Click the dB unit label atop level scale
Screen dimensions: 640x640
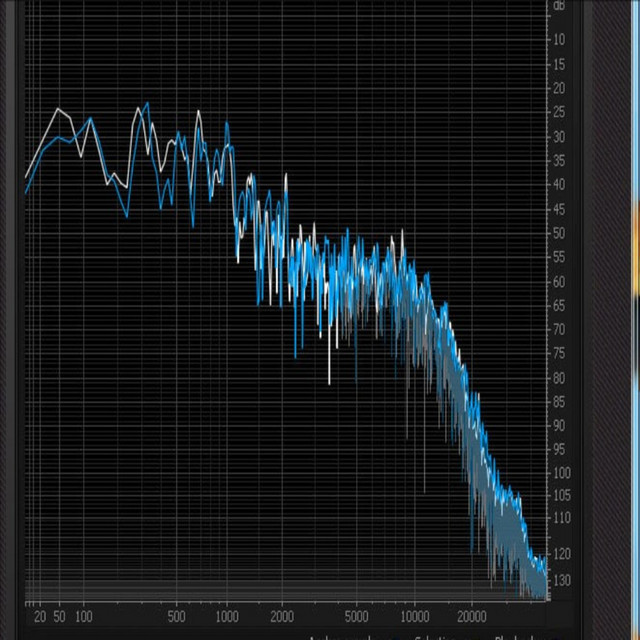click(x=559, y=6)
